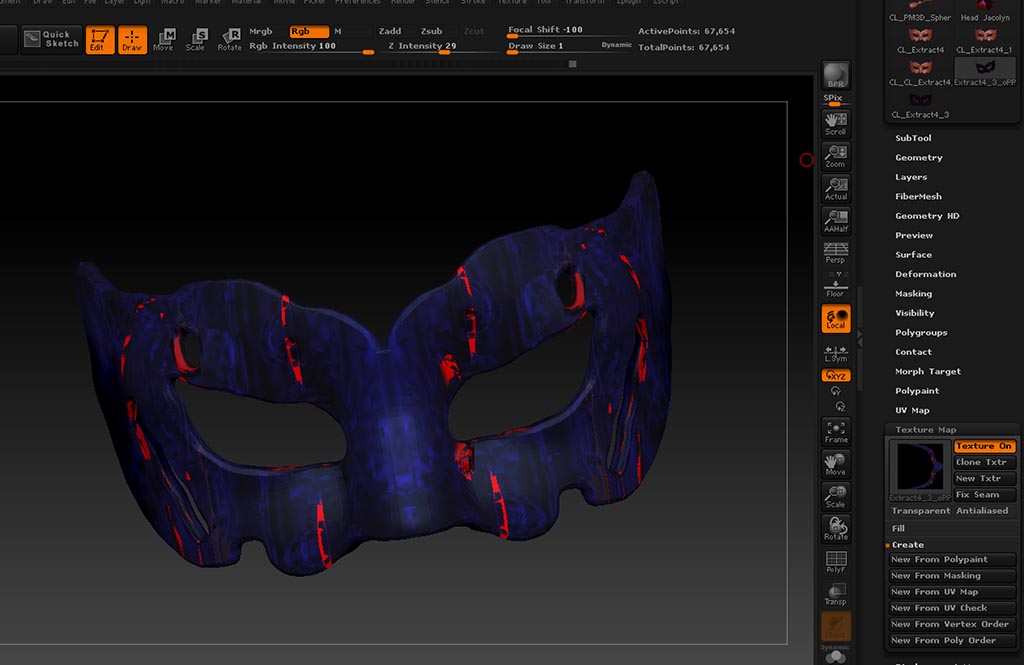Open the Polygroups sub-palette

click(x=921, y=332)
